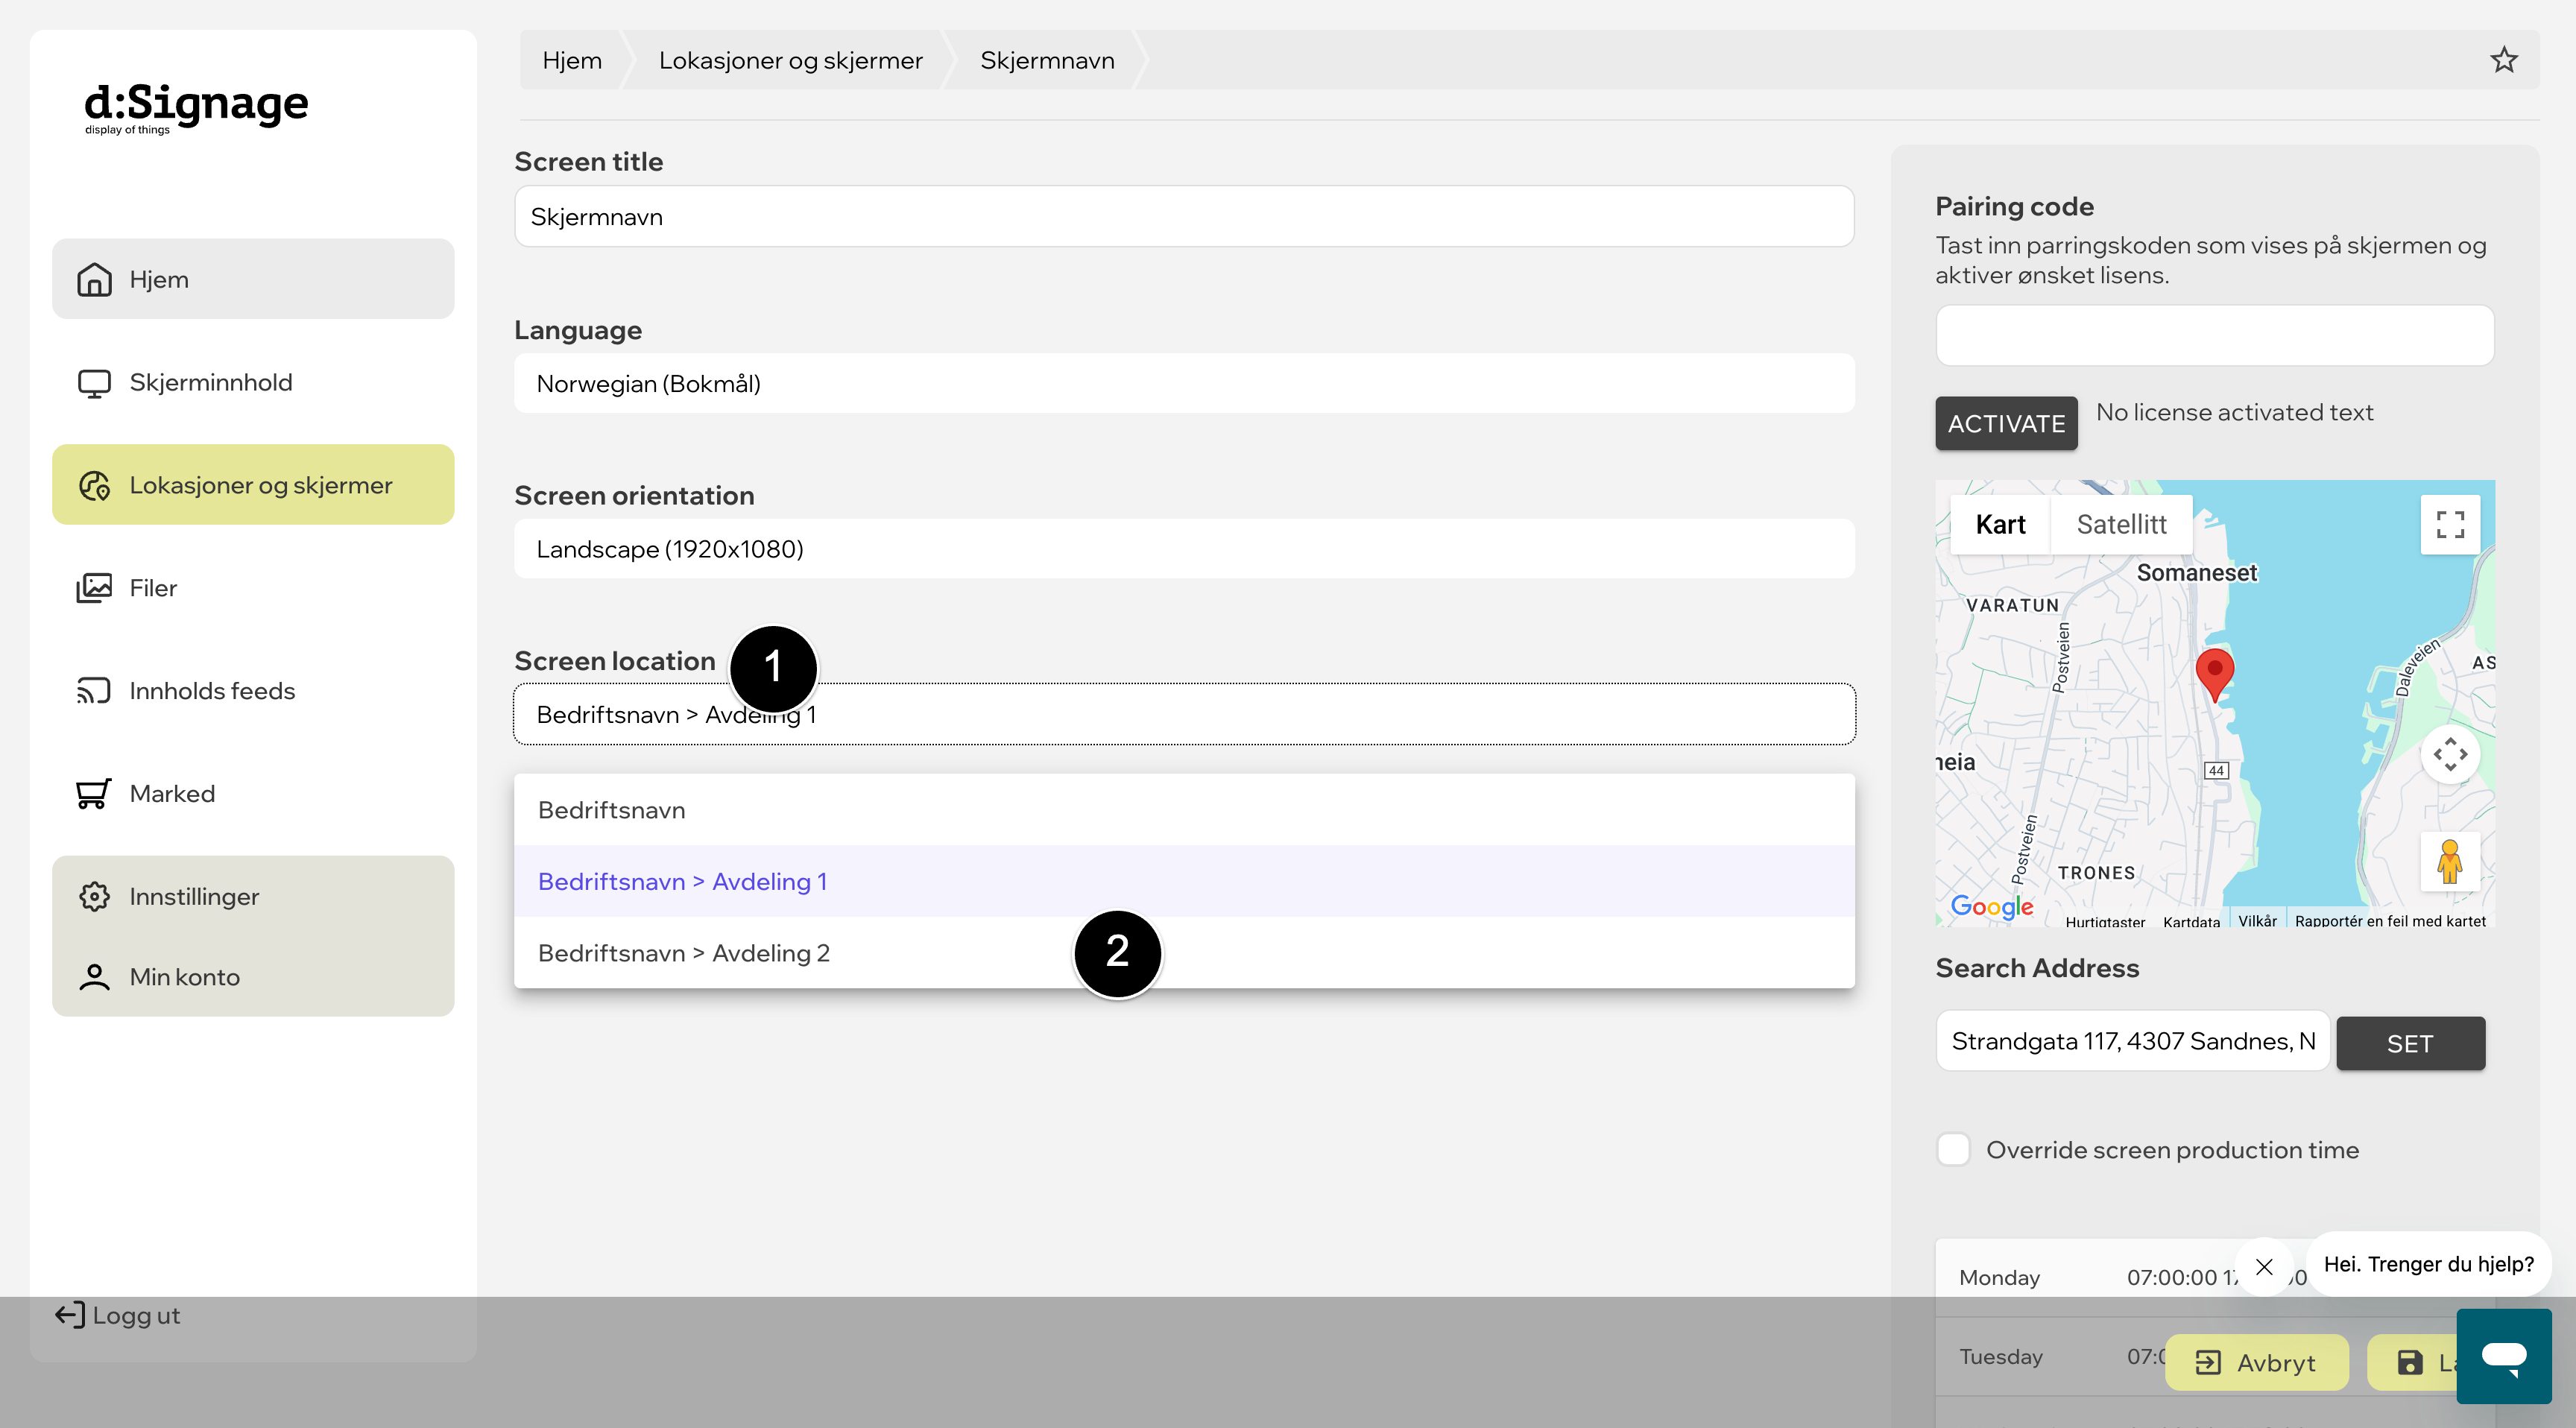The width and height of the screenshot is (2576, 1428).
Task: Click the ACTIVATE button
Action: point(2006,423)
